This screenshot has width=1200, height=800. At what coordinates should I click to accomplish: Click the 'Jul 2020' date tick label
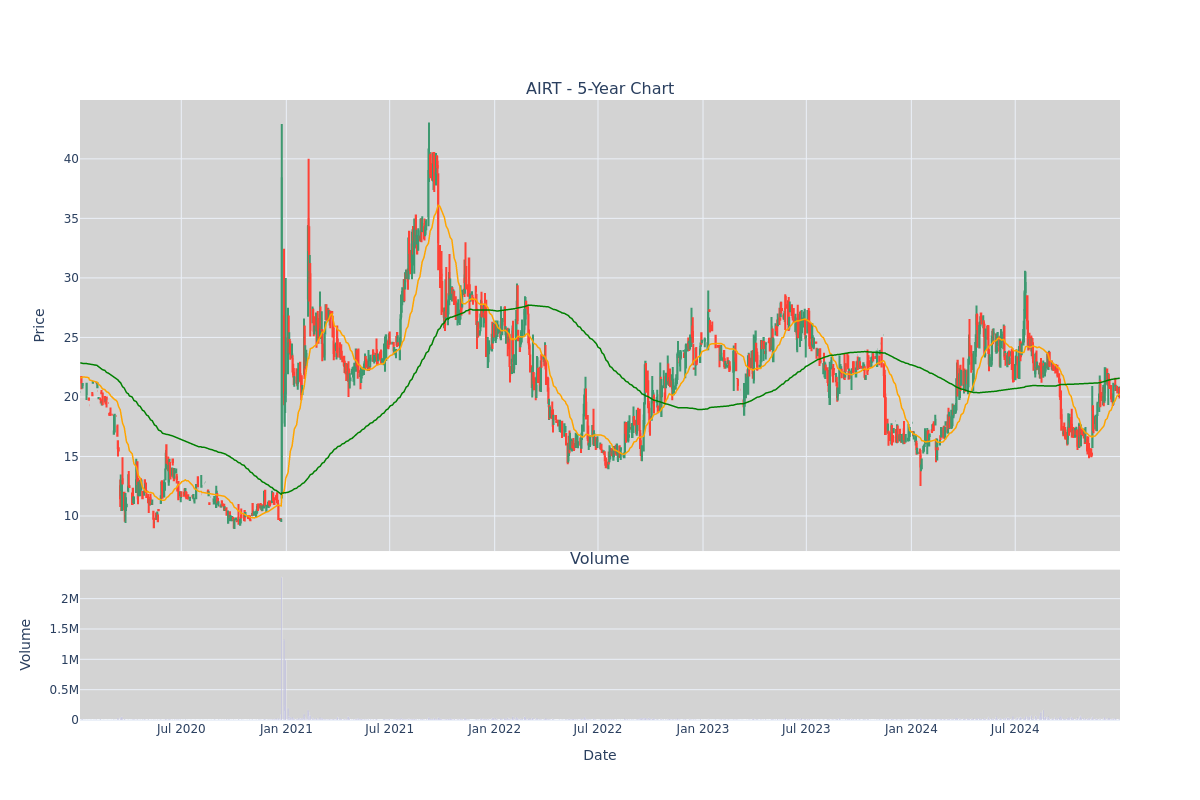(x=181, y=729)
